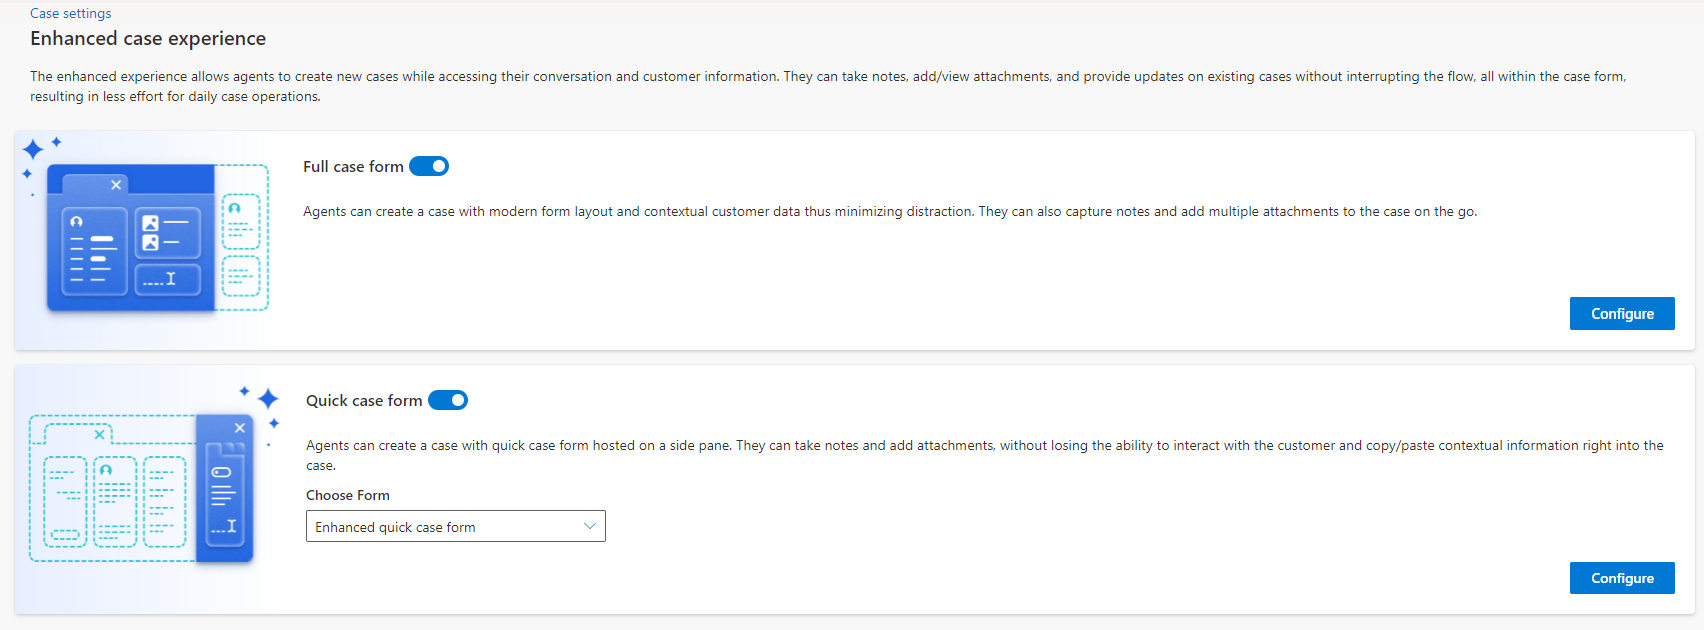Expand the Choose Form chevron arrow
This screenshot has width=1704, height=630.
(590, 526)
